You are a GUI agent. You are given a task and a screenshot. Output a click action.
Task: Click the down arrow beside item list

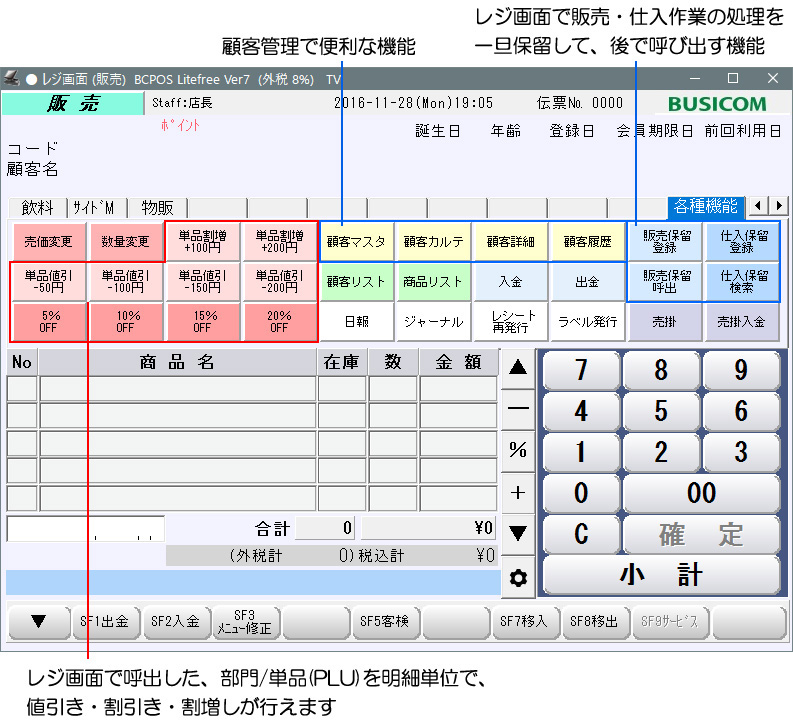coord(518,532)
